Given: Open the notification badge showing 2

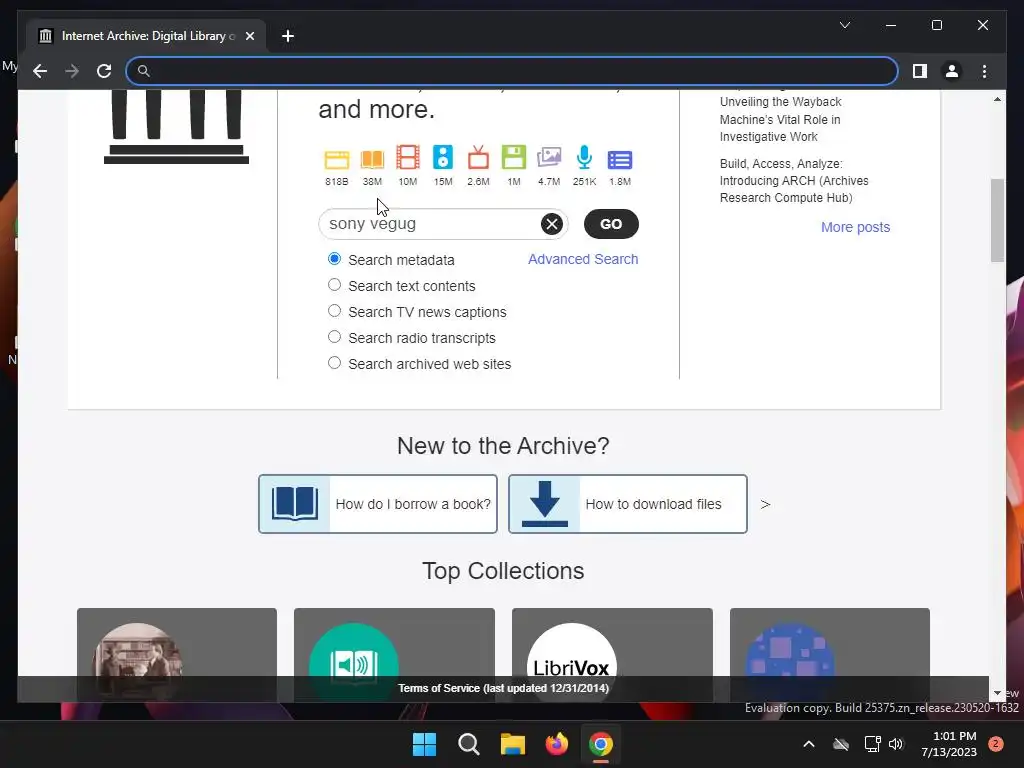Looking at the screenshot, I should tap(996, 744).
